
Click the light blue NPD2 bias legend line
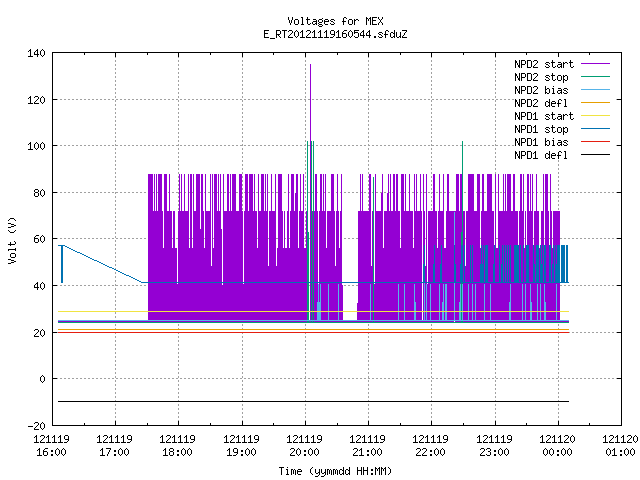pyautogui.click(x=596, y=90)
